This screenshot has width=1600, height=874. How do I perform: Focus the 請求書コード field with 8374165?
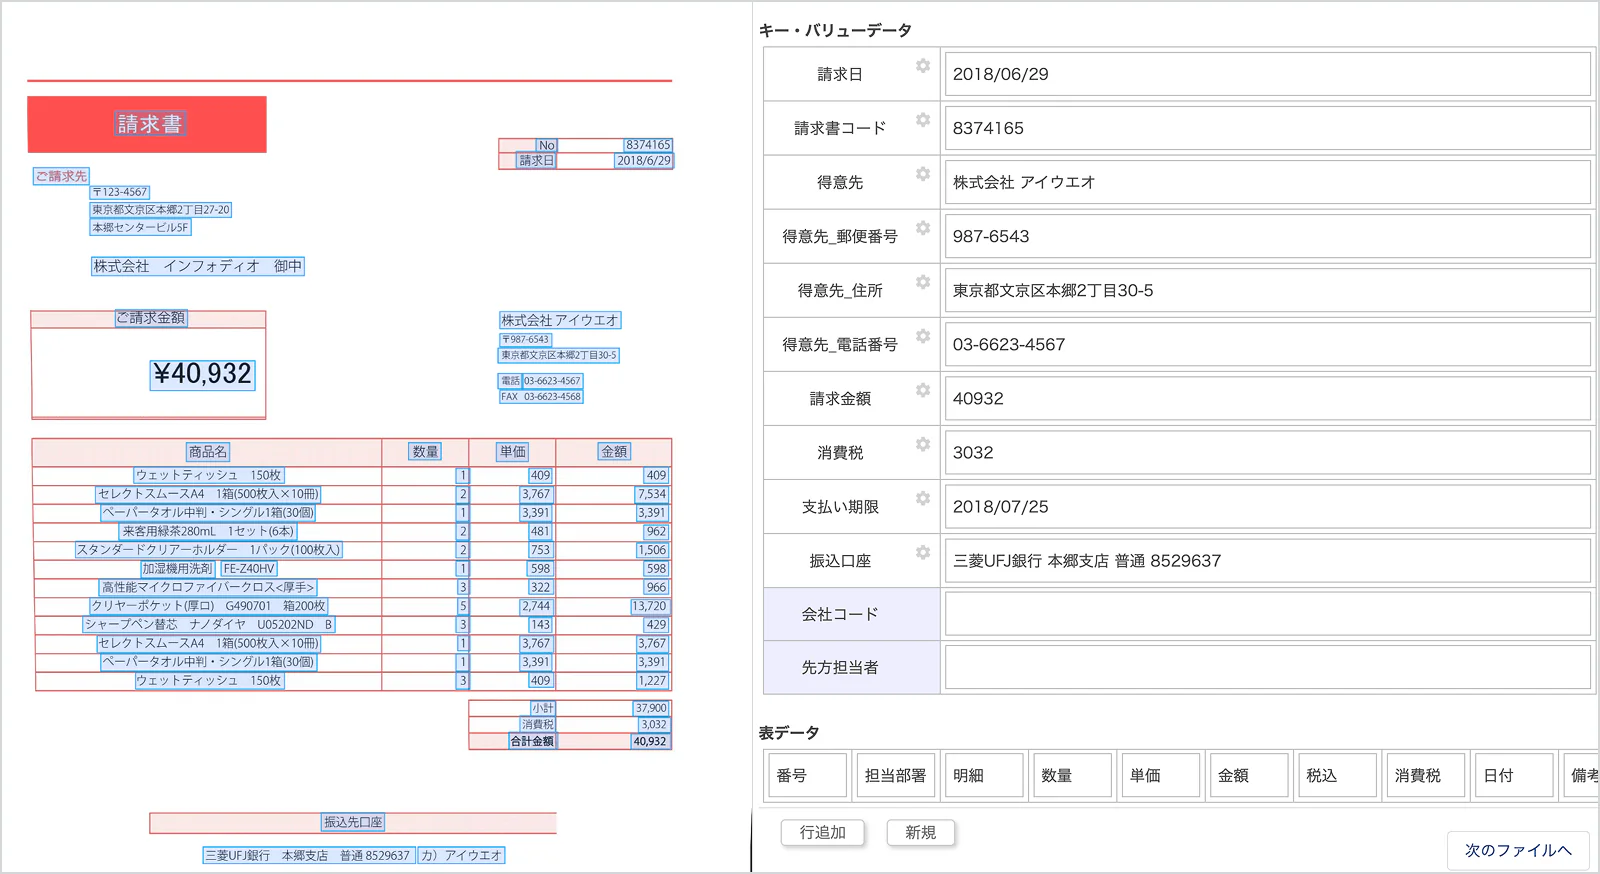[1267, 128]
